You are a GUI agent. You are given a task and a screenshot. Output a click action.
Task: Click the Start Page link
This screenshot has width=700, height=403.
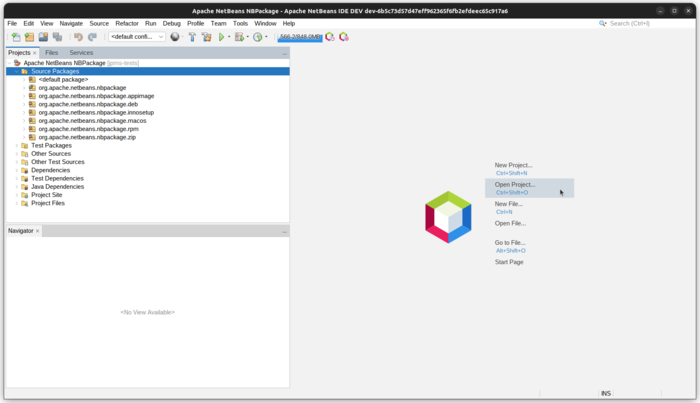point(509,262)
